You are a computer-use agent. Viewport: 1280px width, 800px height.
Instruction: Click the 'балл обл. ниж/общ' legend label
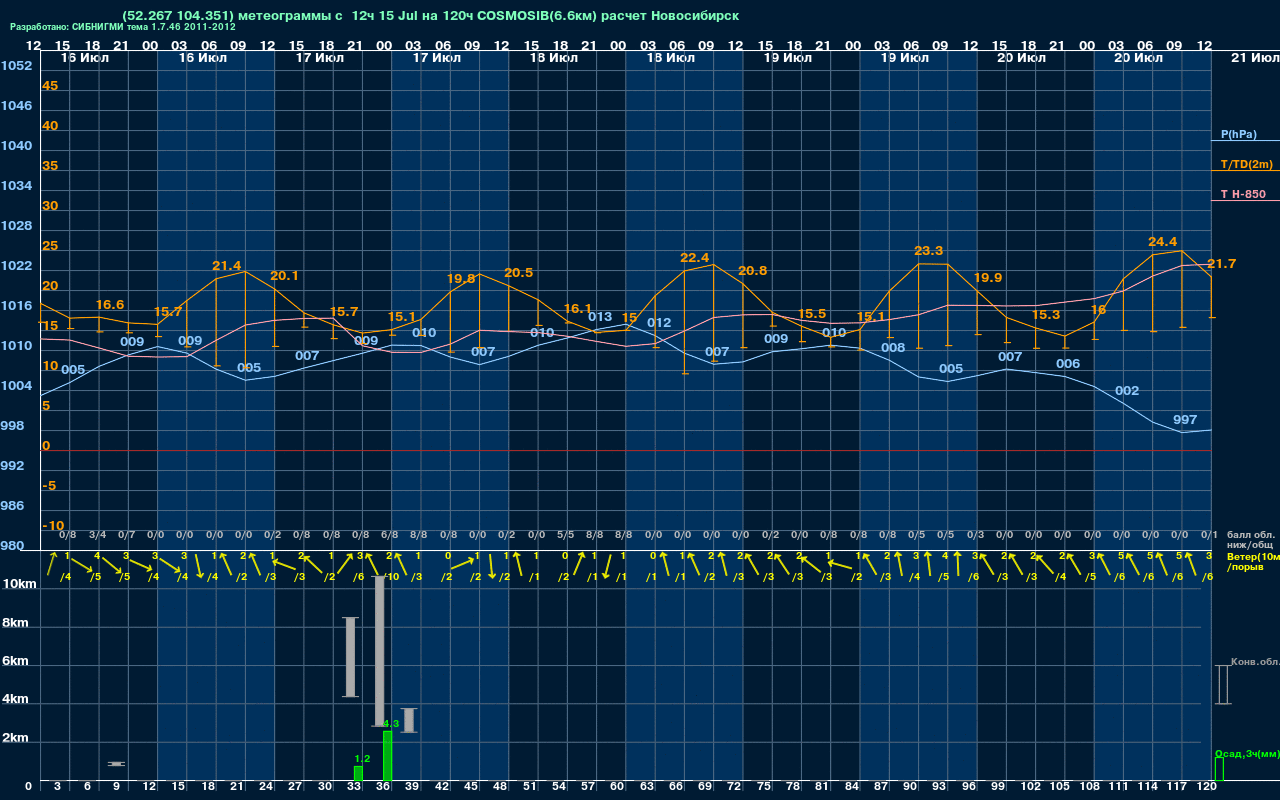(x=1251, y=540)
